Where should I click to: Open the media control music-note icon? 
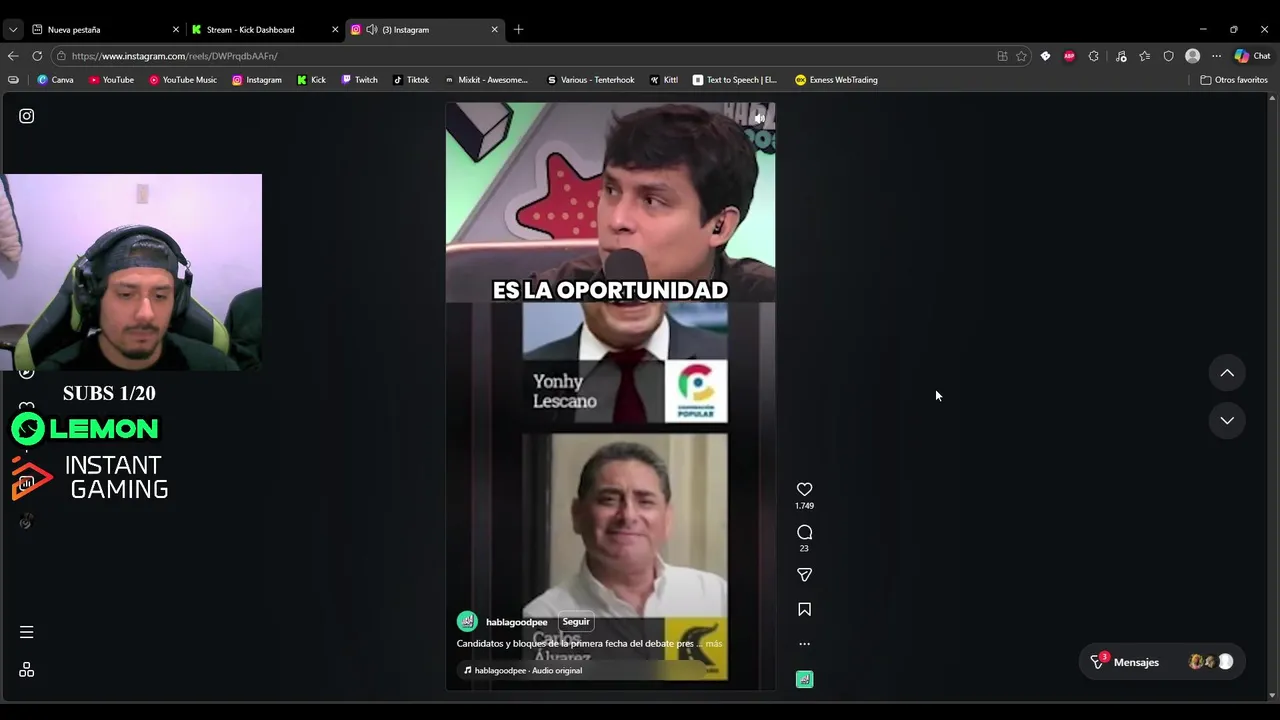[1121, 56]
